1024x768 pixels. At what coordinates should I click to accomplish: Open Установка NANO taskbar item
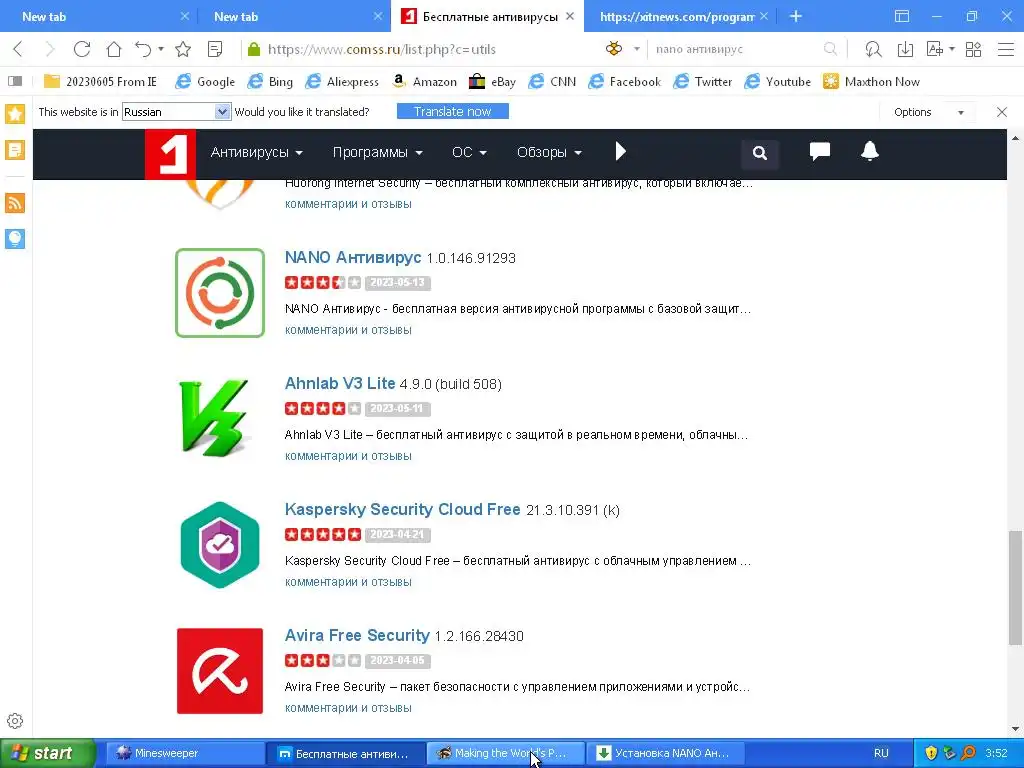point(664,753)
